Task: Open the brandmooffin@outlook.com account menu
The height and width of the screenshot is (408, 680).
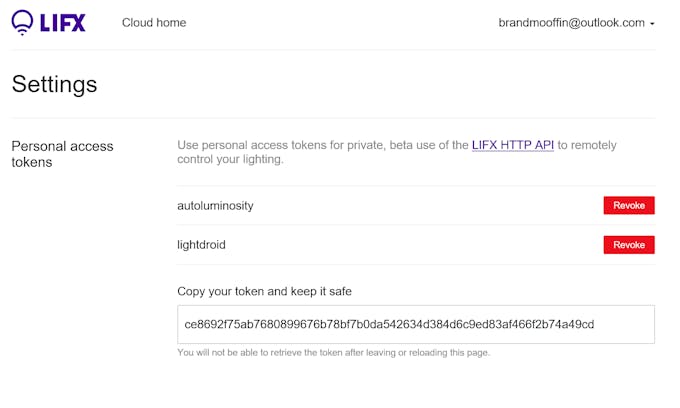Action: 571,22
